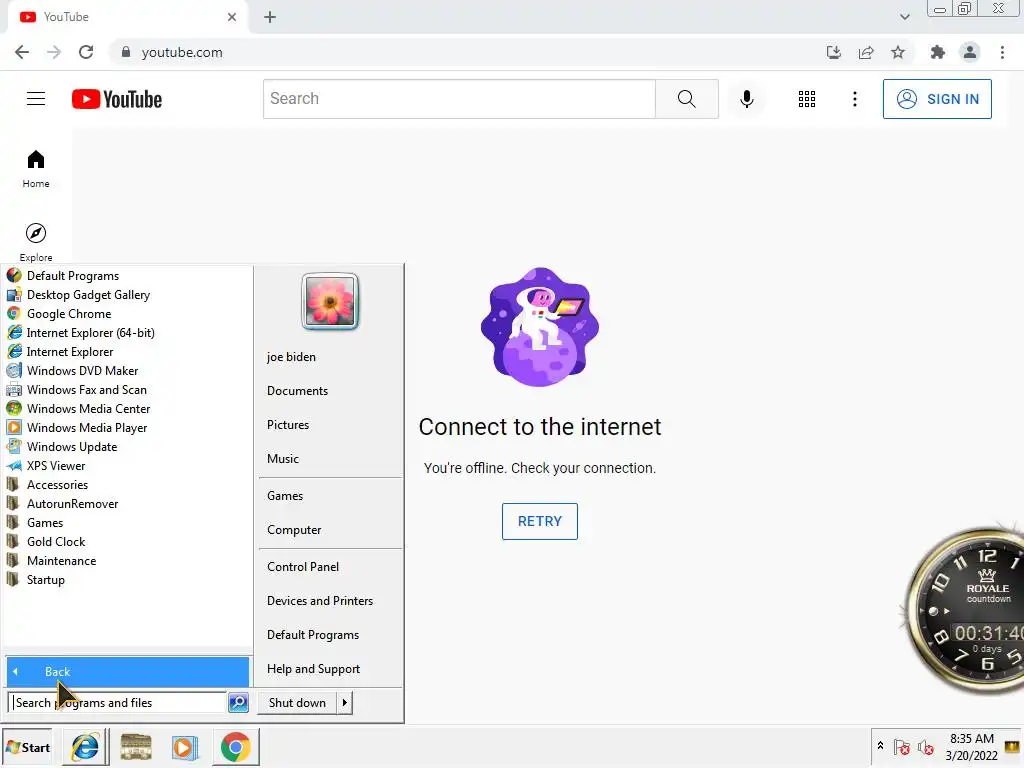Open Windows Media Center
Viewport: 1024px width, 768px height.
click(x=88, y=408)
